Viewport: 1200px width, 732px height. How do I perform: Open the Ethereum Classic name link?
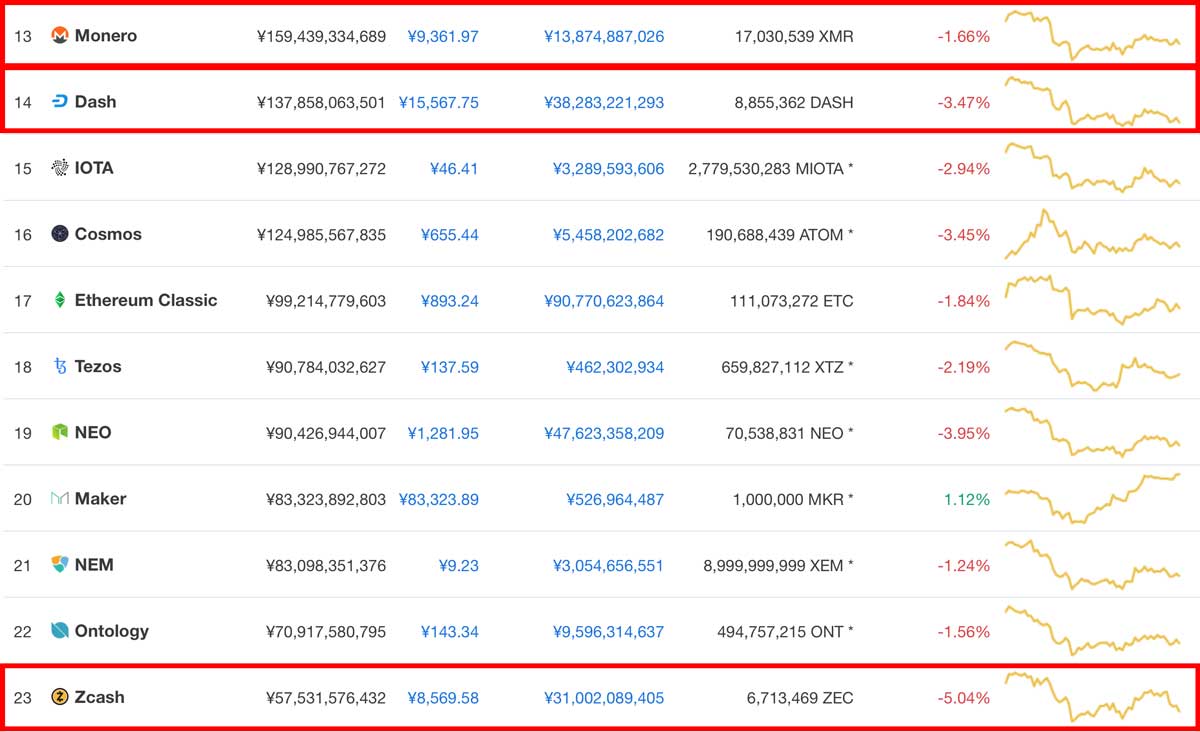146,300
